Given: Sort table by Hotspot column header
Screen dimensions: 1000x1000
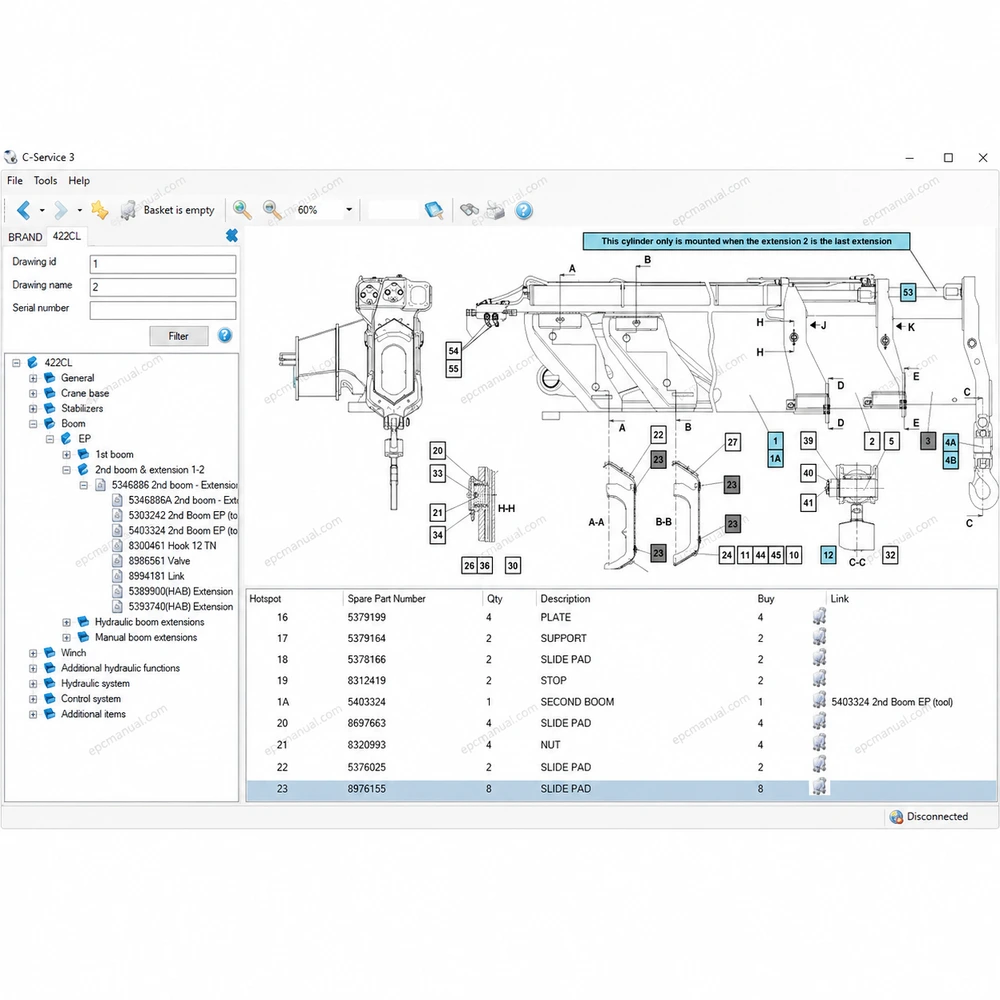Looking at the screenshot, I should coord(265,599).
